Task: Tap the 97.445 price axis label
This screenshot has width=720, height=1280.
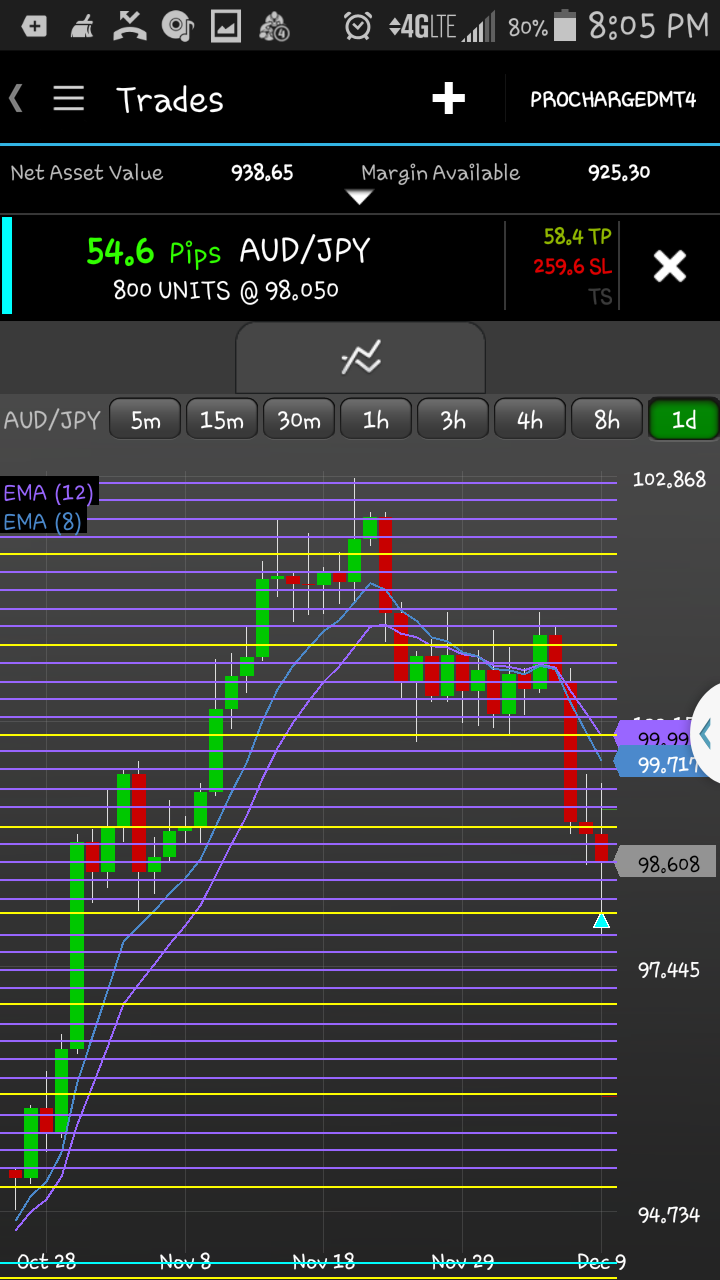Action: pos(669,969)
